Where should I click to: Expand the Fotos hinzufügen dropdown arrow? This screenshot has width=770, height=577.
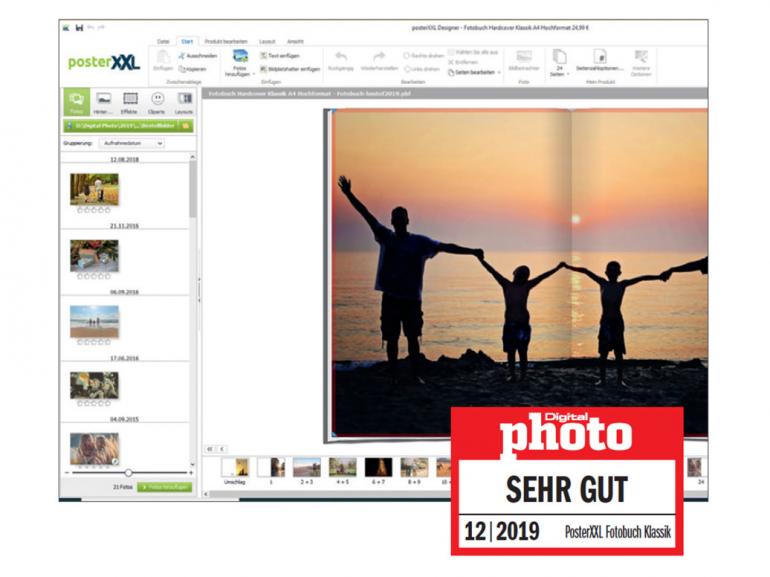(254, 74)
